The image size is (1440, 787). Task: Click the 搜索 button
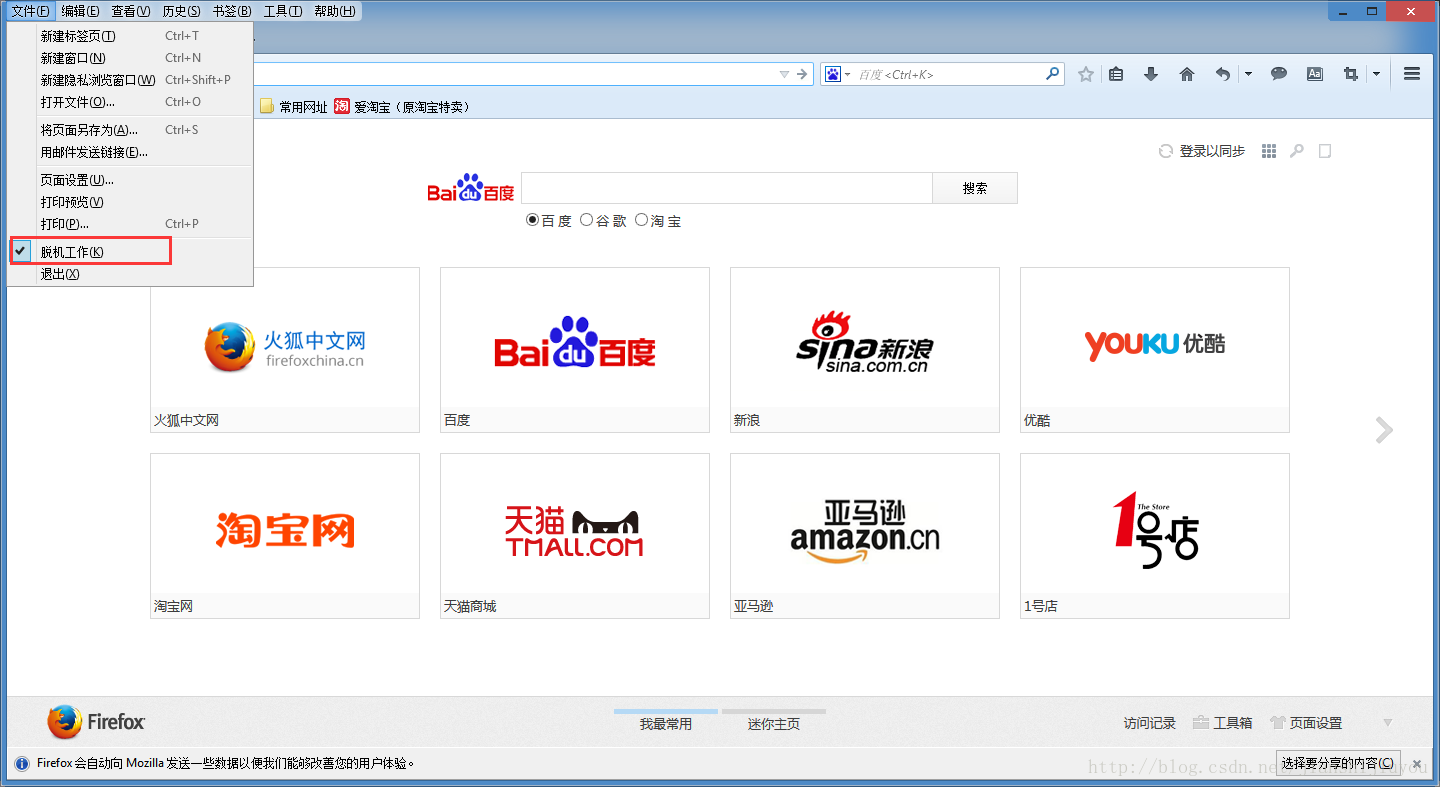point(975,188)
